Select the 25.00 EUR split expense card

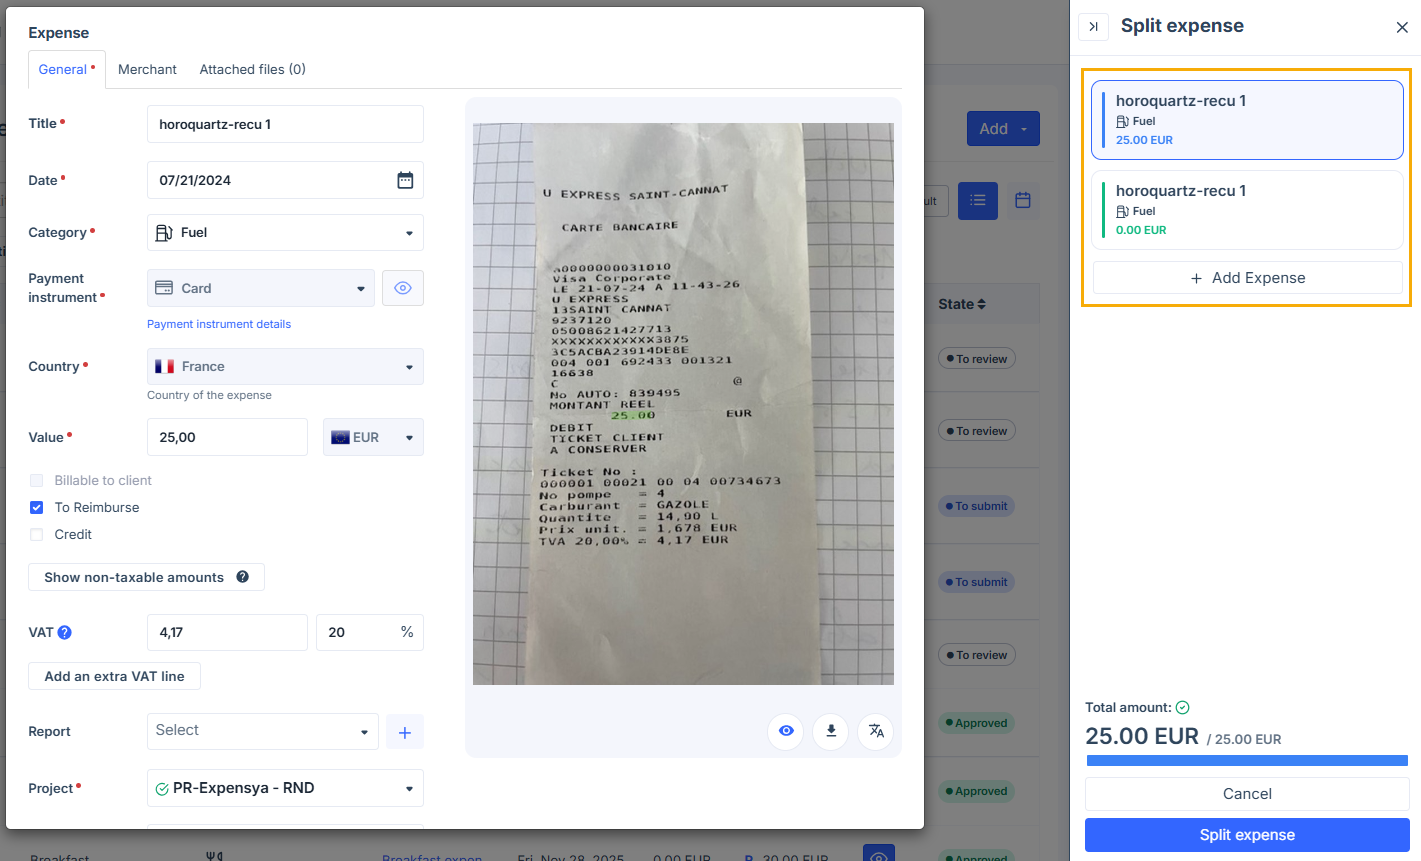click(1247, 120)
